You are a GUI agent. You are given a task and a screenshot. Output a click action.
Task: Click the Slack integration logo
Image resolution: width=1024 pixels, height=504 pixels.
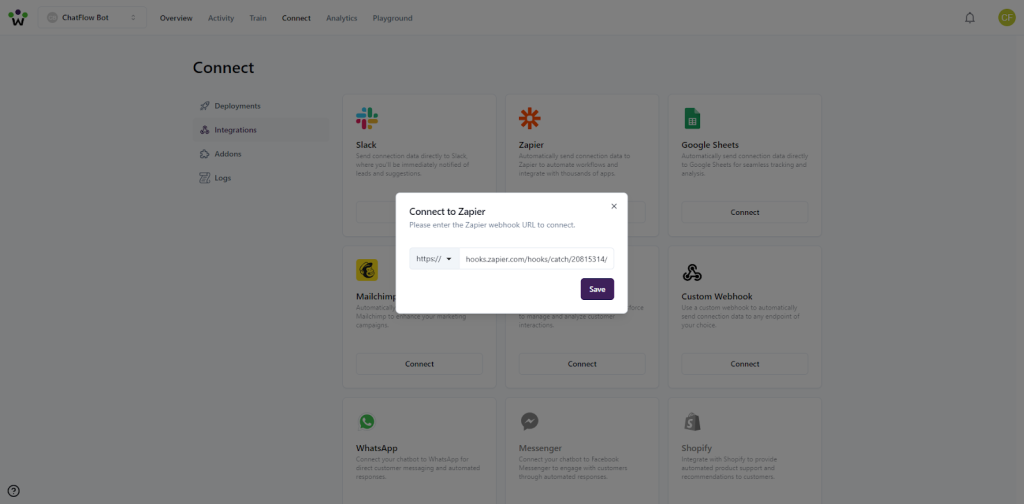pos(367,119)
